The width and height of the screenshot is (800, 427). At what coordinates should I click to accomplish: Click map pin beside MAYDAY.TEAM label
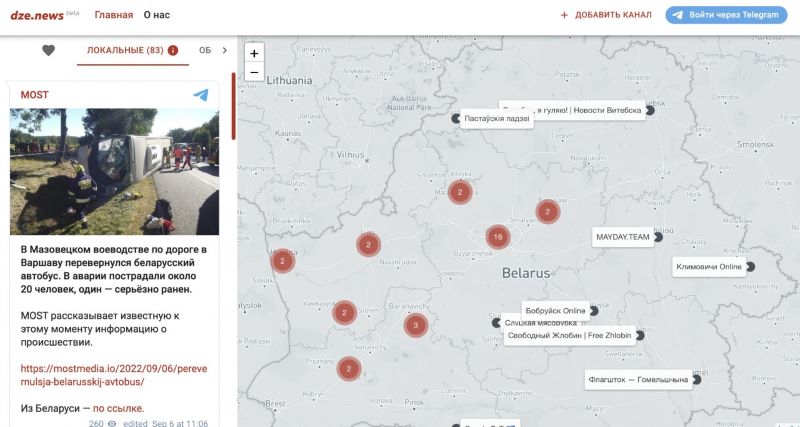(660, 237)
